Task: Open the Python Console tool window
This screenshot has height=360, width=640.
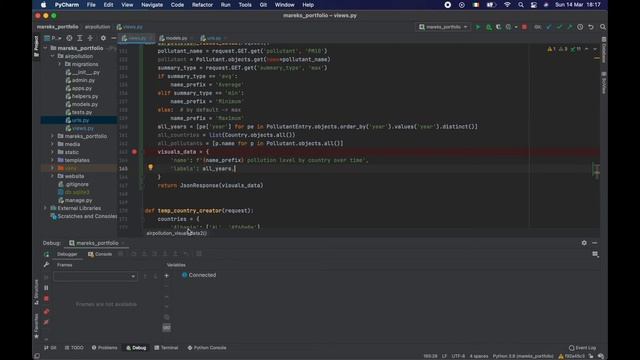Action: (x=207, y=348)
